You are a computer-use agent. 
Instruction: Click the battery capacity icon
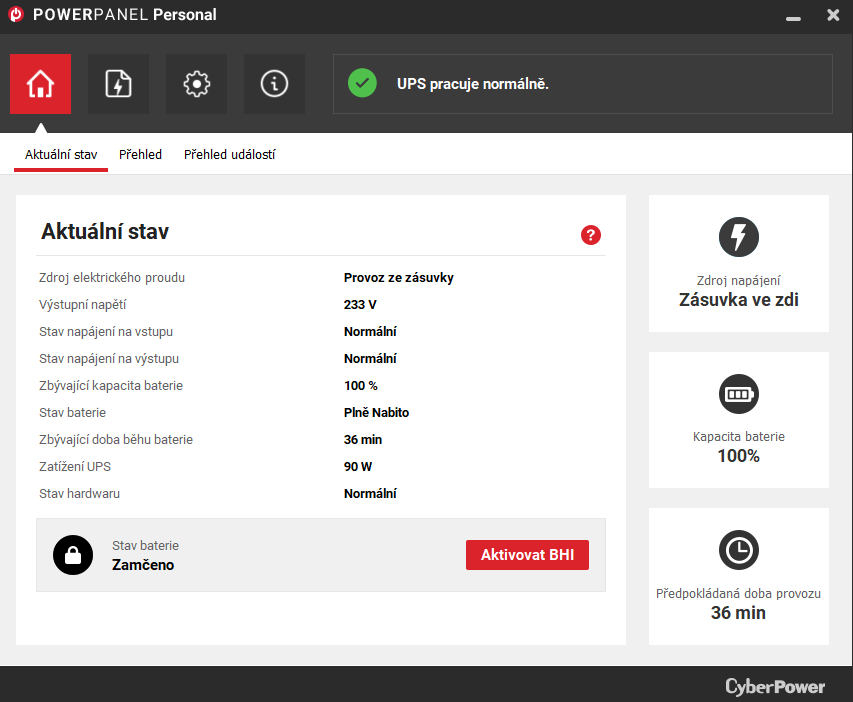(x=738, y=394)
